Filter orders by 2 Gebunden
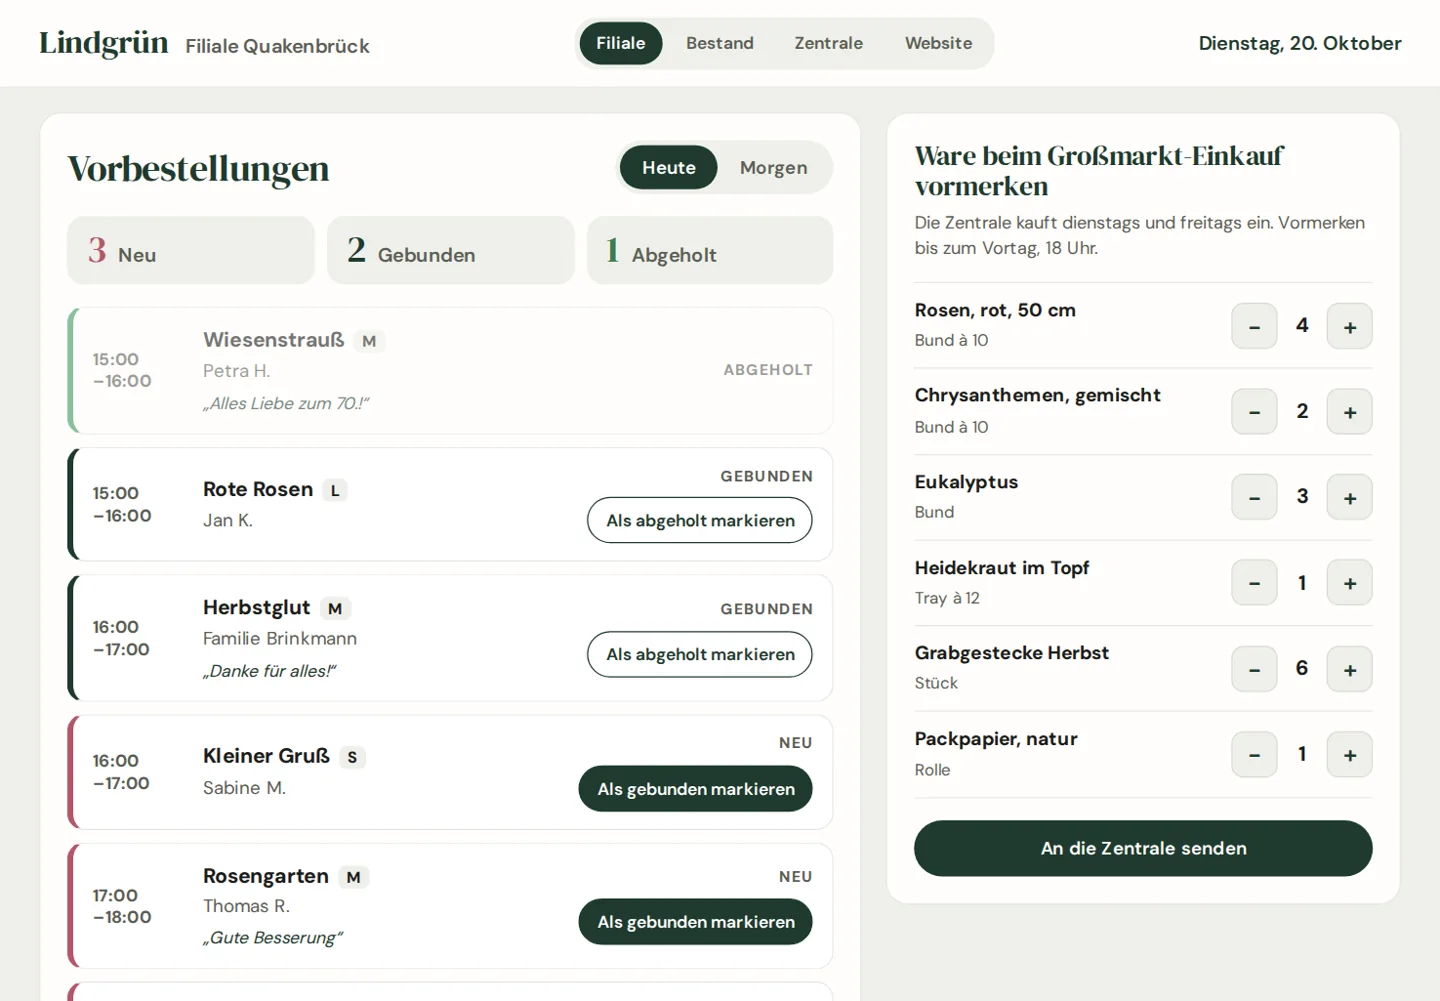The image size is (1440, 1001). (451, 250)
